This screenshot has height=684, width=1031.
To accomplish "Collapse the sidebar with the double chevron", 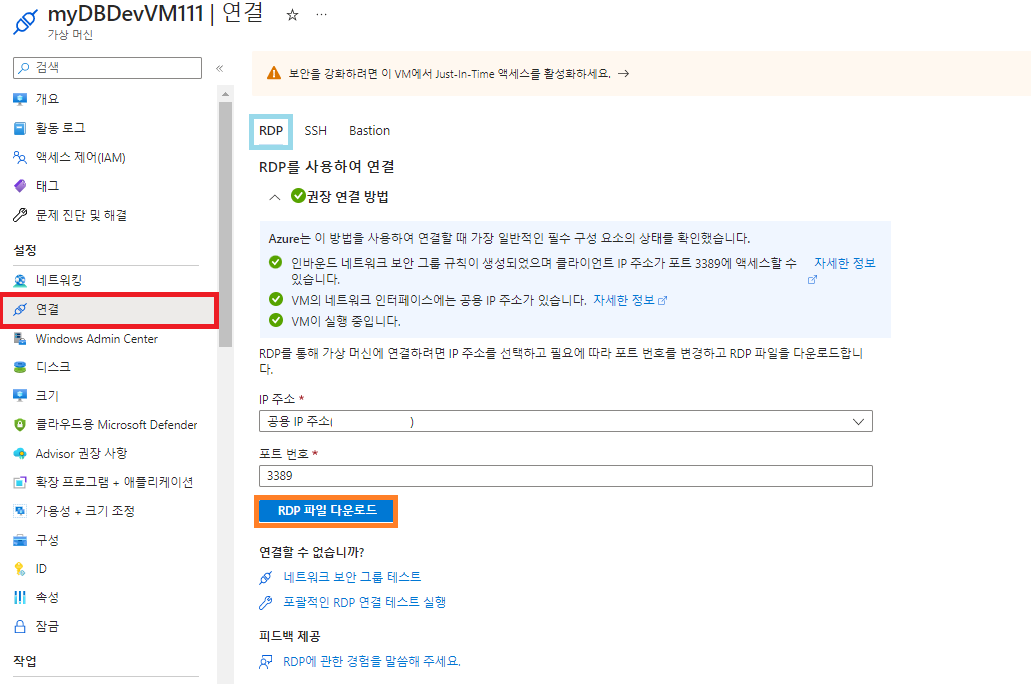I will point(220,68).
